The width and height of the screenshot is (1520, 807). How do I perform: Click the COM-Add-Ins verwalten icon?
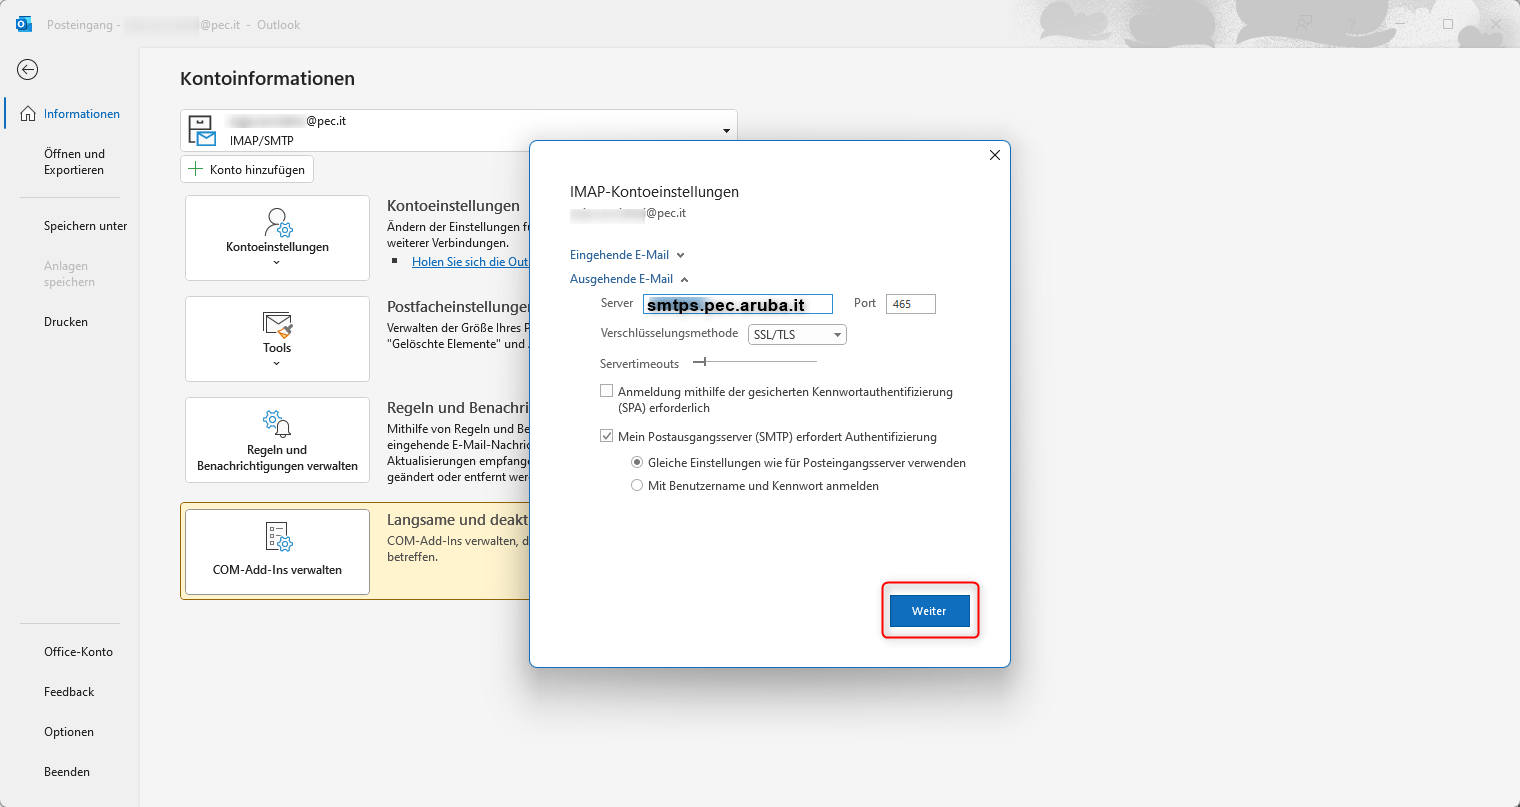pyautogui.click(x=278, y=537)
